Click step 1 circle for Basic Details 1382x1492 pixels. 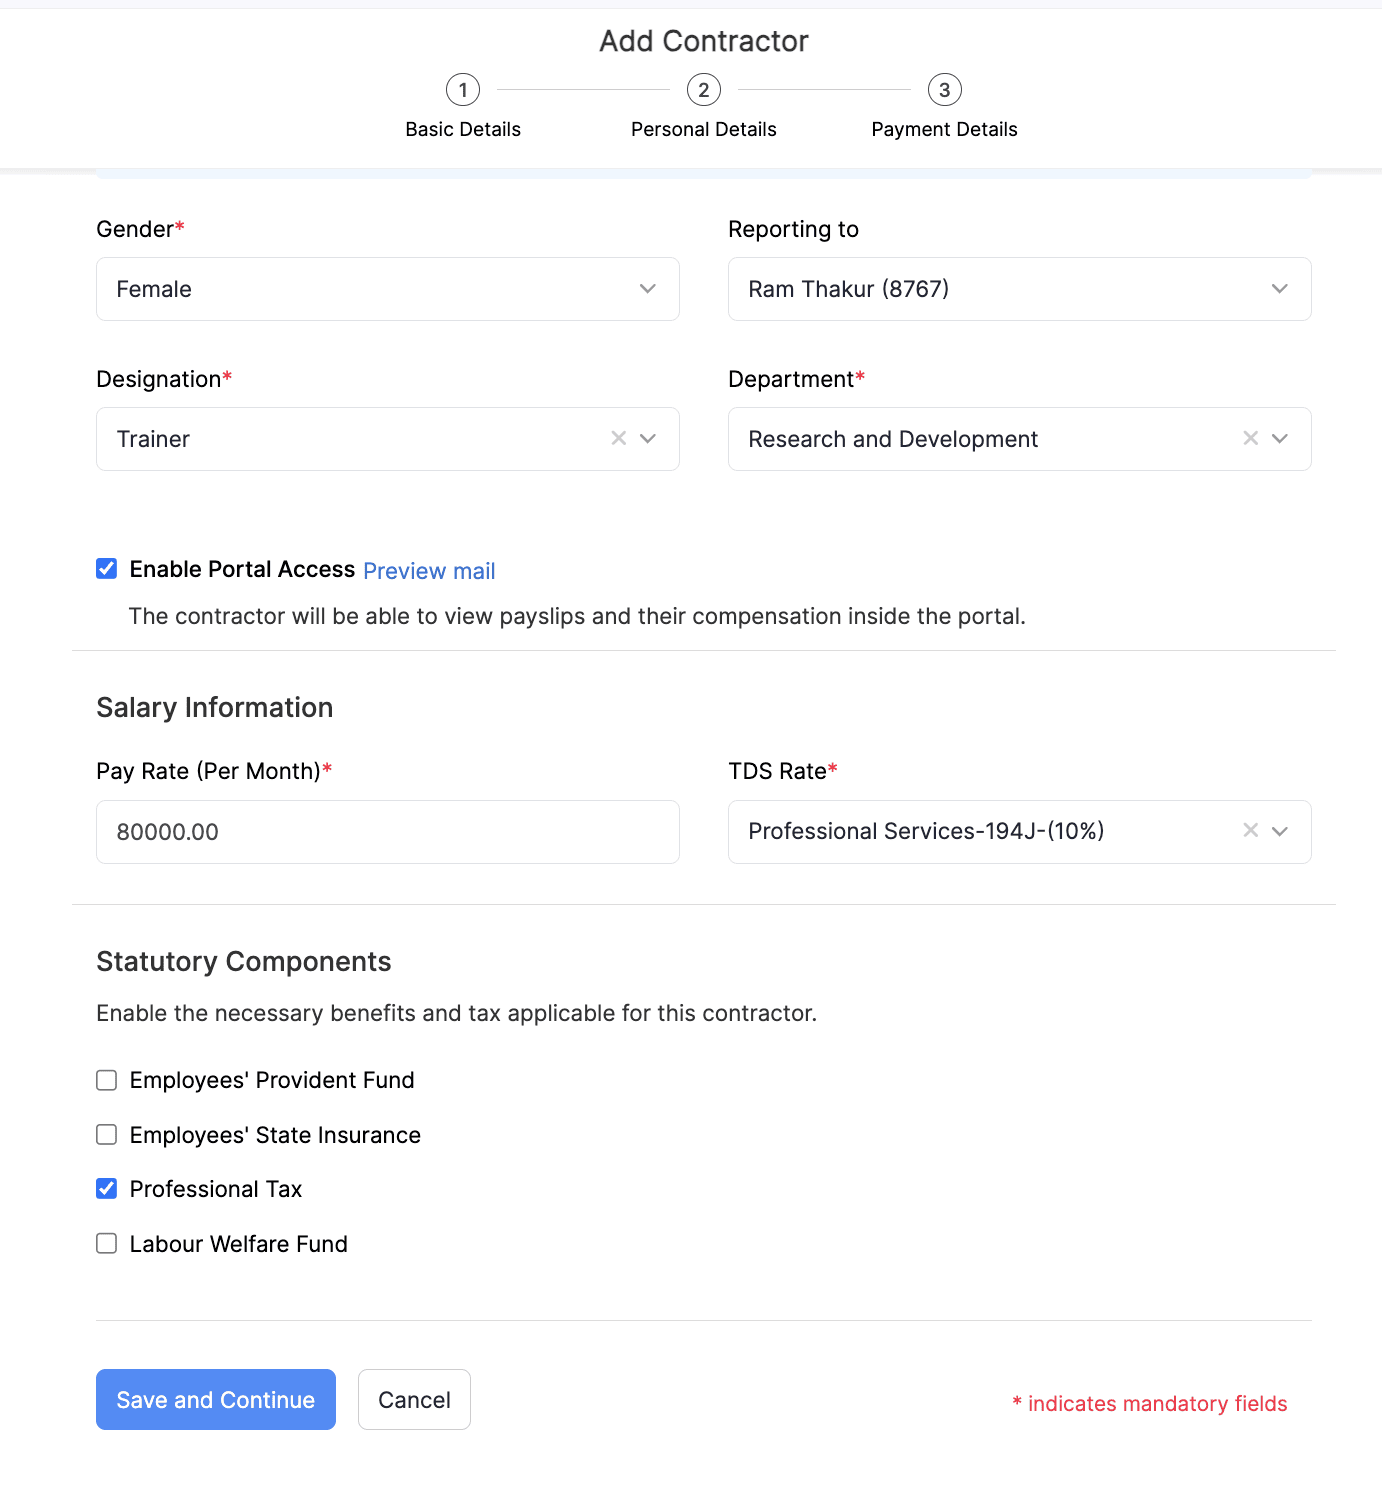(x=462, y=89)
